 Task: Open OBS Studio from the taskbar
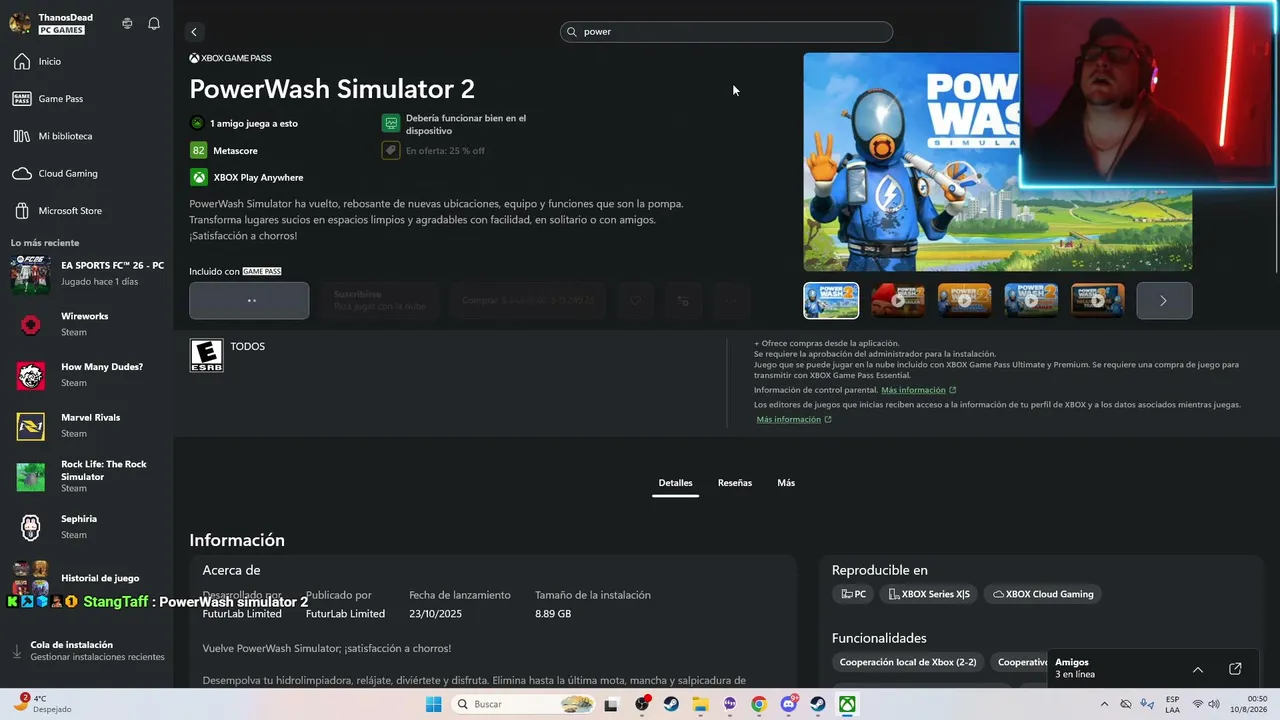[x=642, y=704]
